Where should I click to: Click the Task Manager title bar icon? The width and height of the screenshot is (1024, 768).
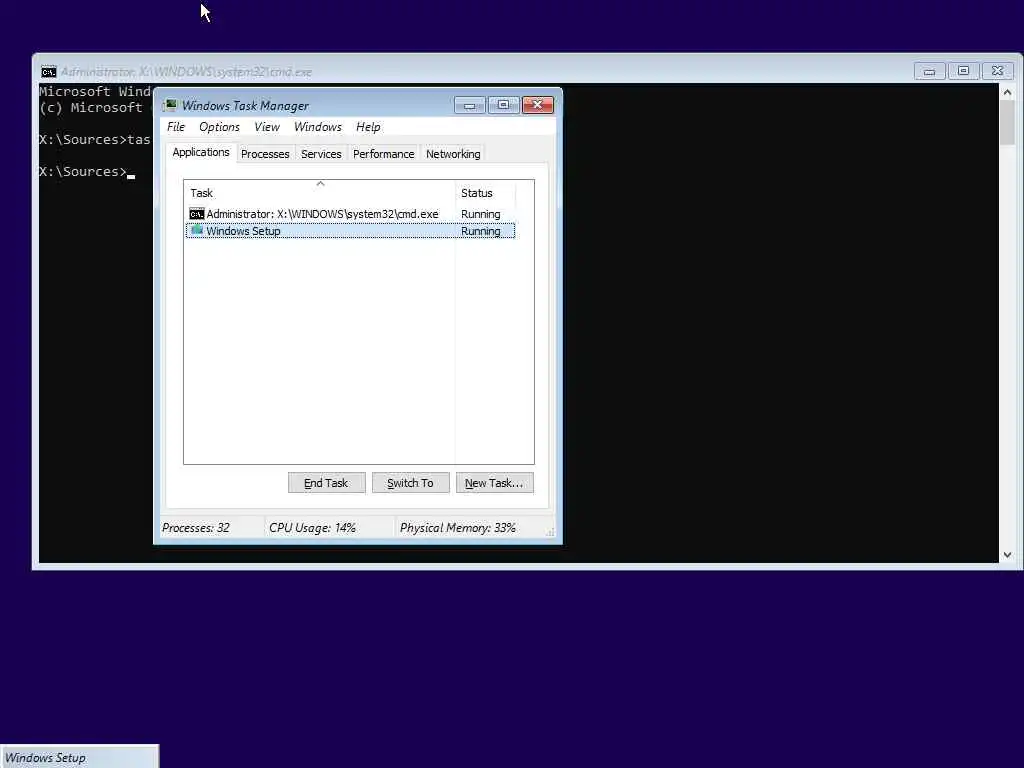(x=170, y=105)
